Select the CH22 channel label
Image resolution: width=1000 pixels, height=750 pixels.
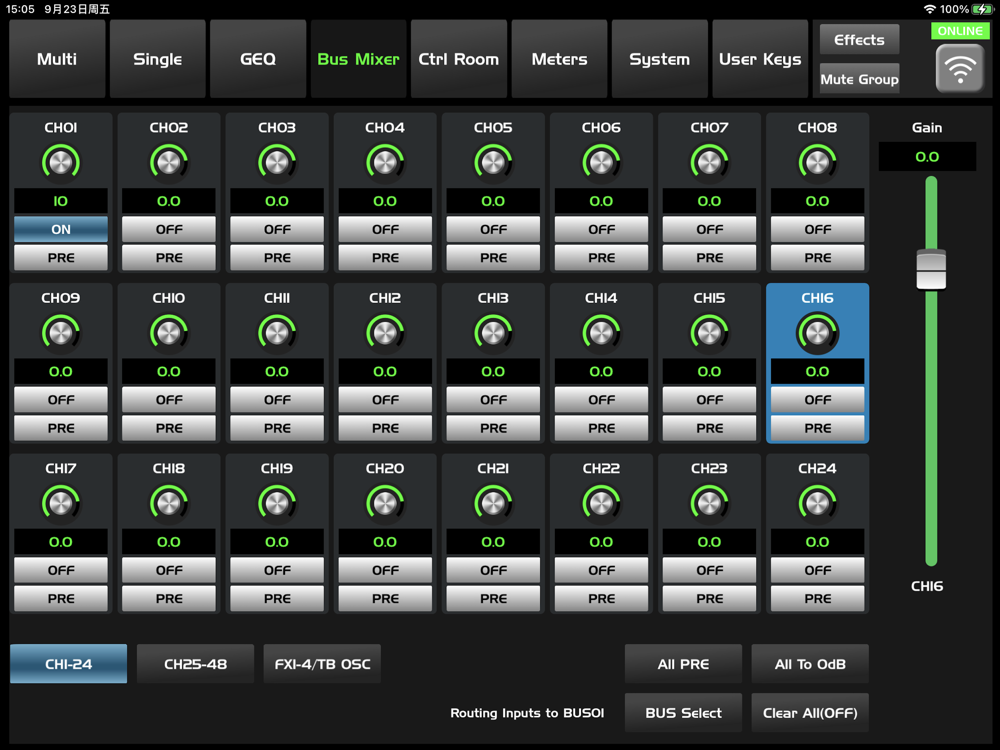click(x=601, y=468)
